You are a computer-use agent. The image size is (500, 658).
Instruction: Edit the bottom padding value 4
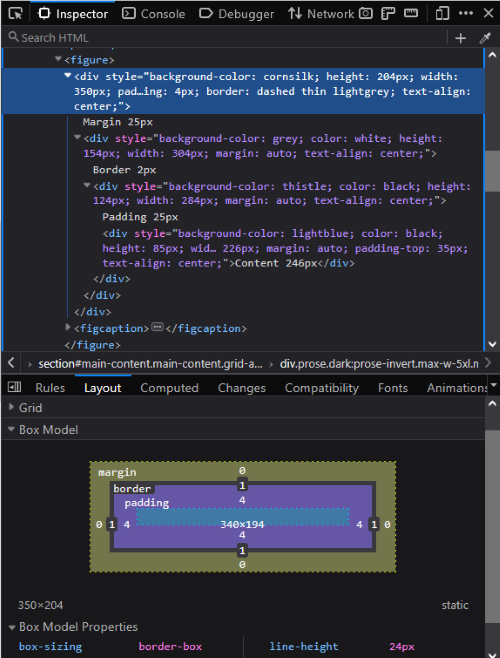pyautogui.click(x=242, y=535)
